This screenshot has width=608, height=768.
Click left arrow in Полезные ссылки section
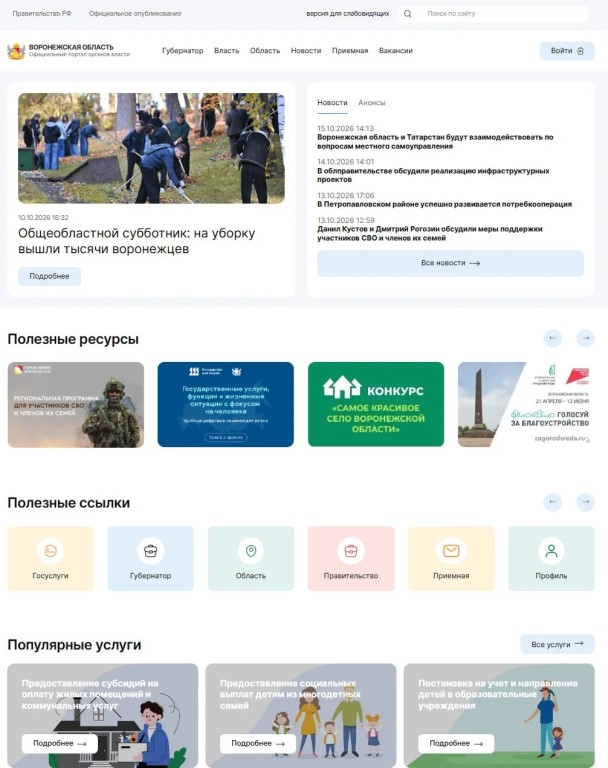click(x=553, y=502)
